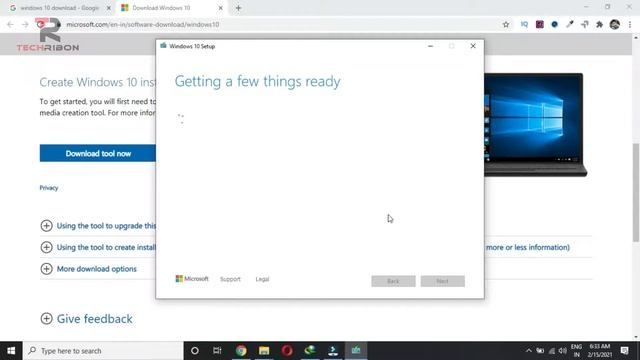Click the page vertical scrollbar
This screenshot has width=640, height=360.
point(636,192)
